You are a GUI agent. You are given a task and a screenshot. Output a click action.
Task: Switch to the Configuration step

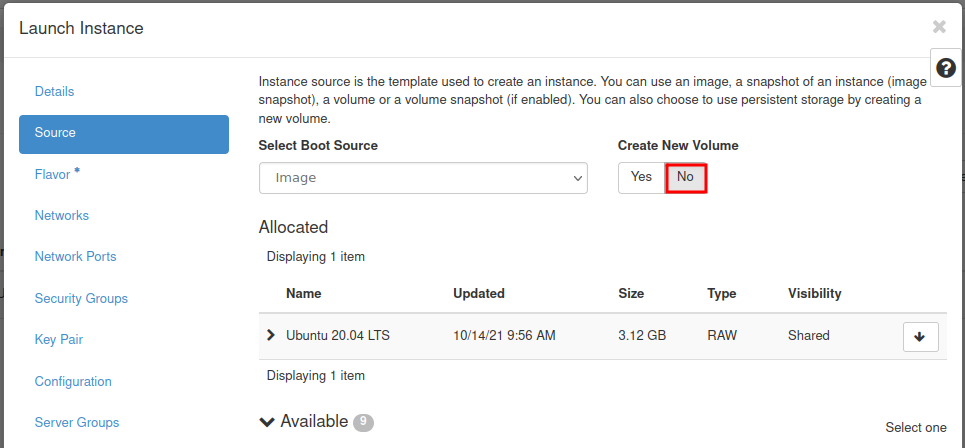(x=73, y=382)
